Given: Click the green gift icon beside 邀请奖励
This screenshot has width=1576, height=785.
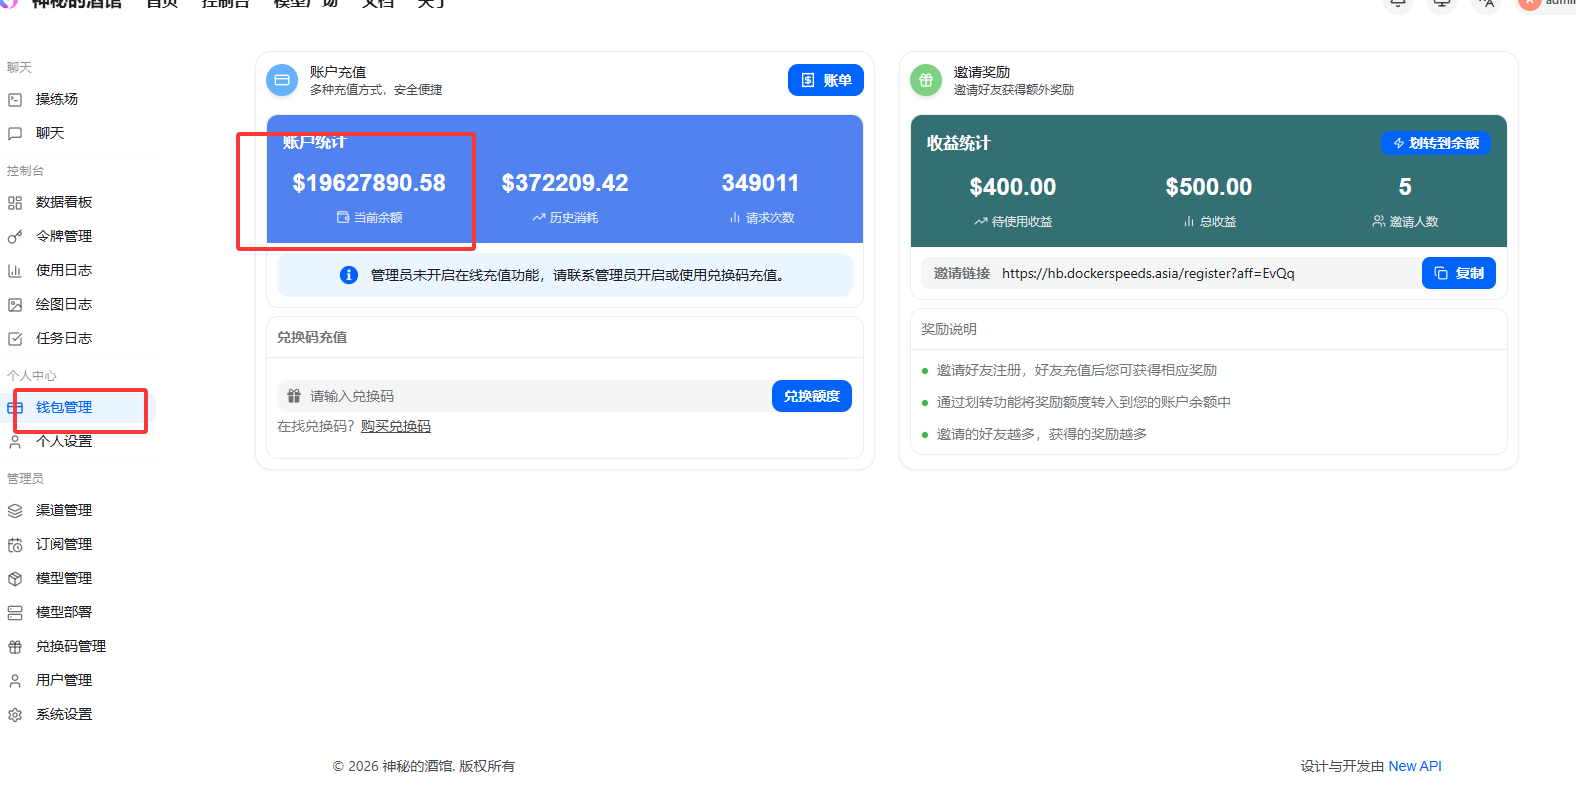Looking at the screenshot, I should (x=926, y=80).
